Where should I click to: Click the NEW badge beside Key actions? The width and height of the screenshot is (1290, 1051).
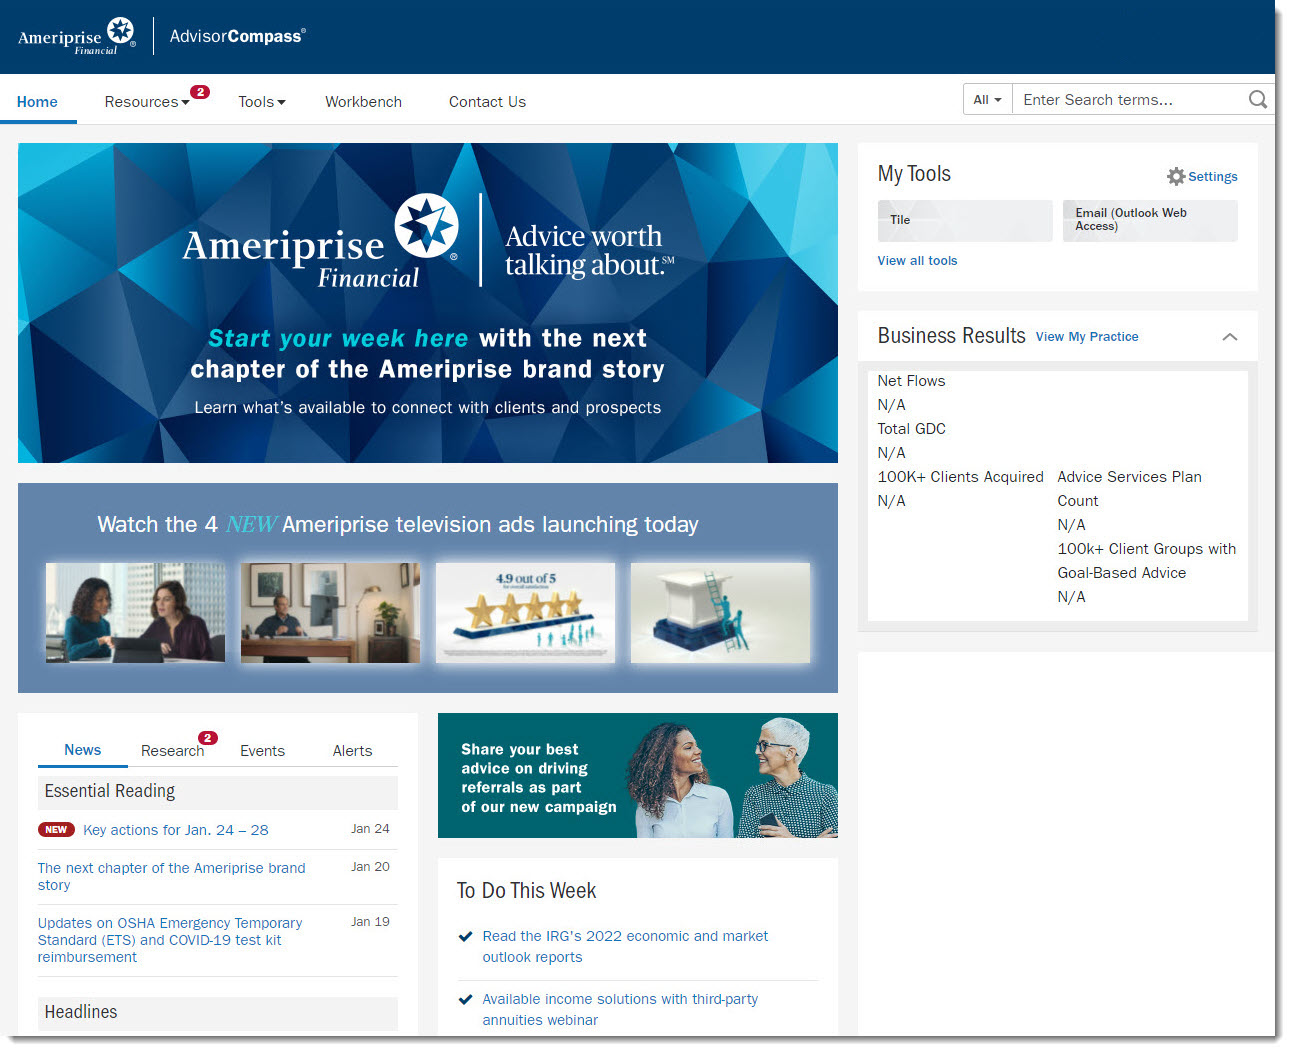56,830
